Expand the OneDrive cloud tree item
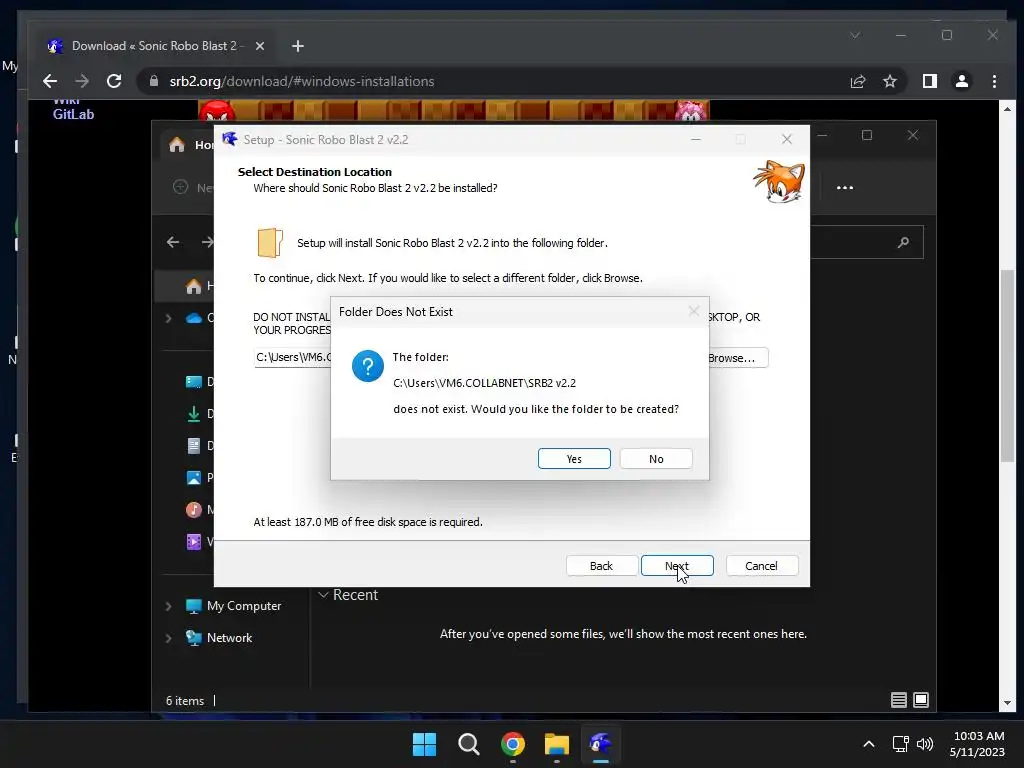This screenshot has width=1024, height=768. 168,318
